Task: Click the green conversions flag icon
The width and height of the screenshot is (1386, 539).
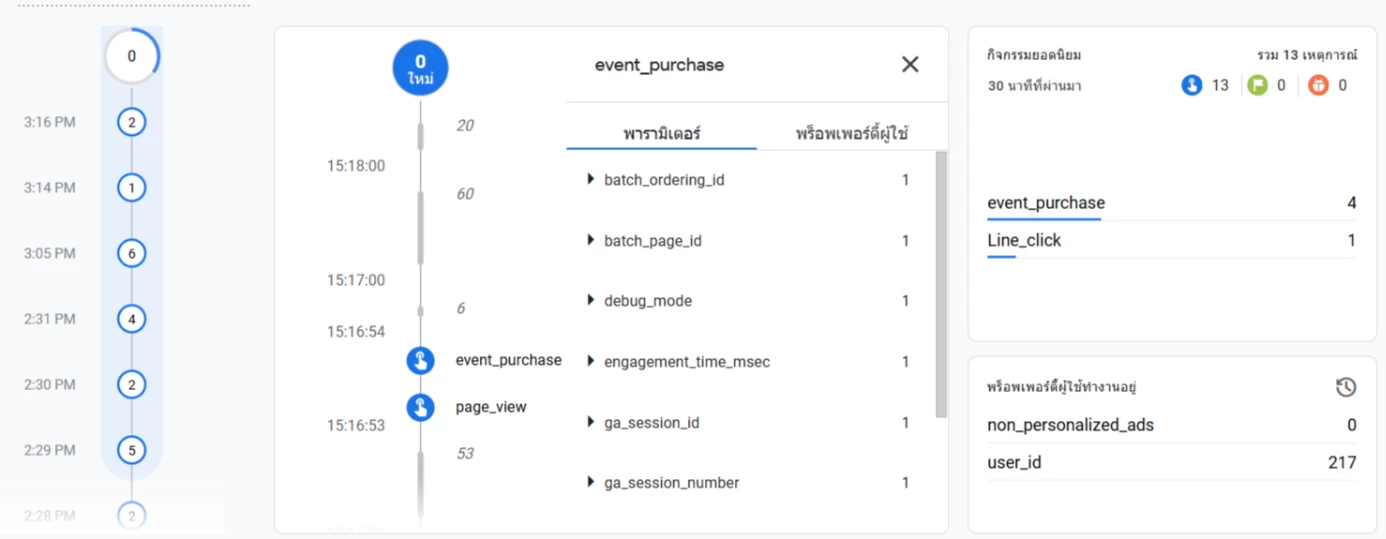Action: tap(1257, 86)
